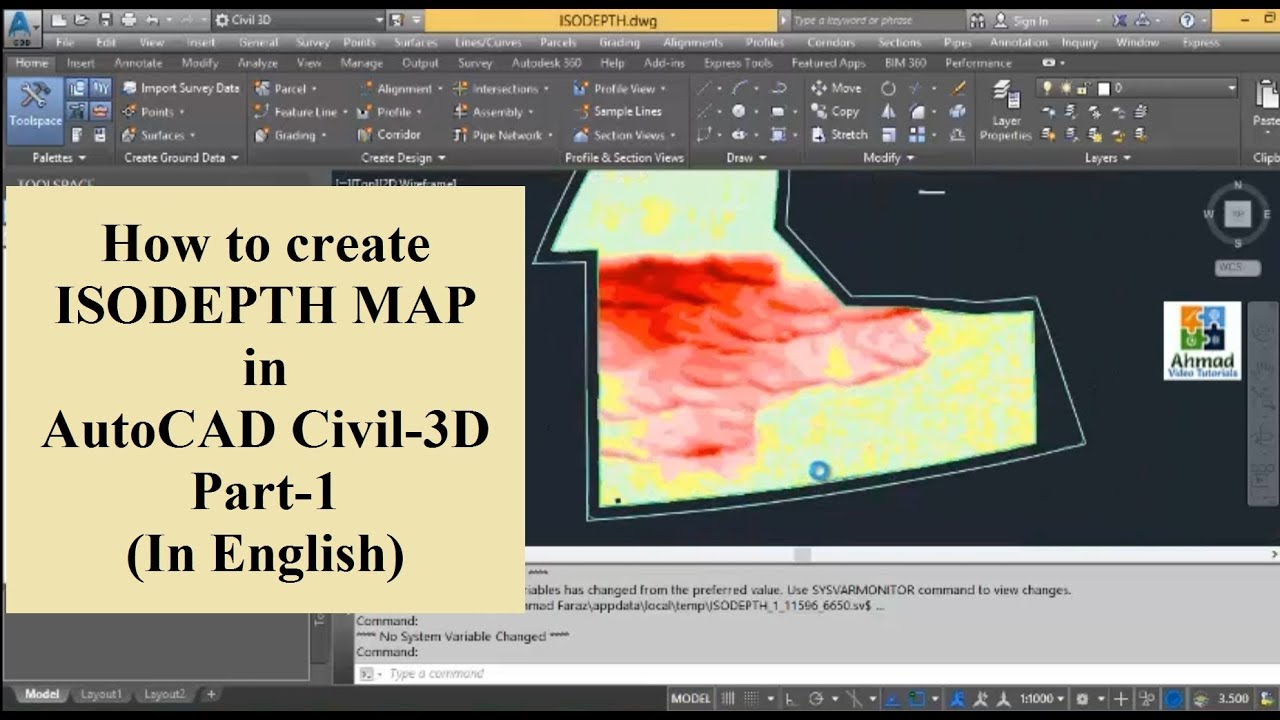Click the Open file icon in quick access toolbar
Image resolution: width=1280 pixels, height=720 pixels.
click(x=81, y=20)
